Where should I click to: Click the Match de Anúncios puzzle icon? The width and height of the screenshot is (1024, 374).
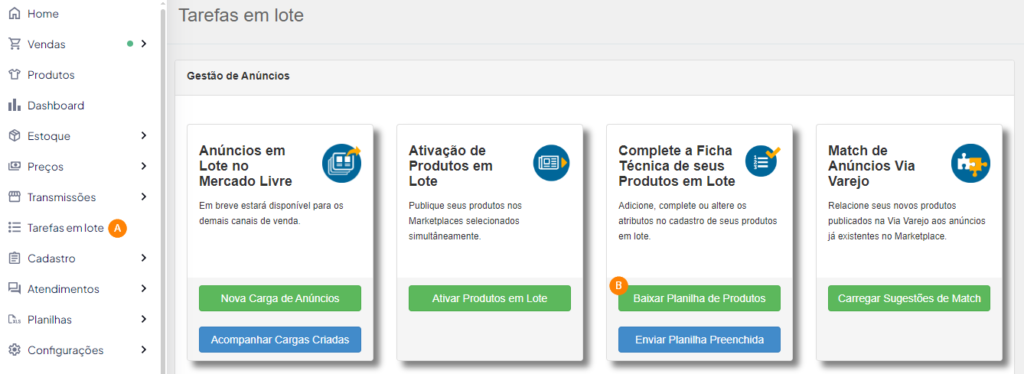pos(970,163)
